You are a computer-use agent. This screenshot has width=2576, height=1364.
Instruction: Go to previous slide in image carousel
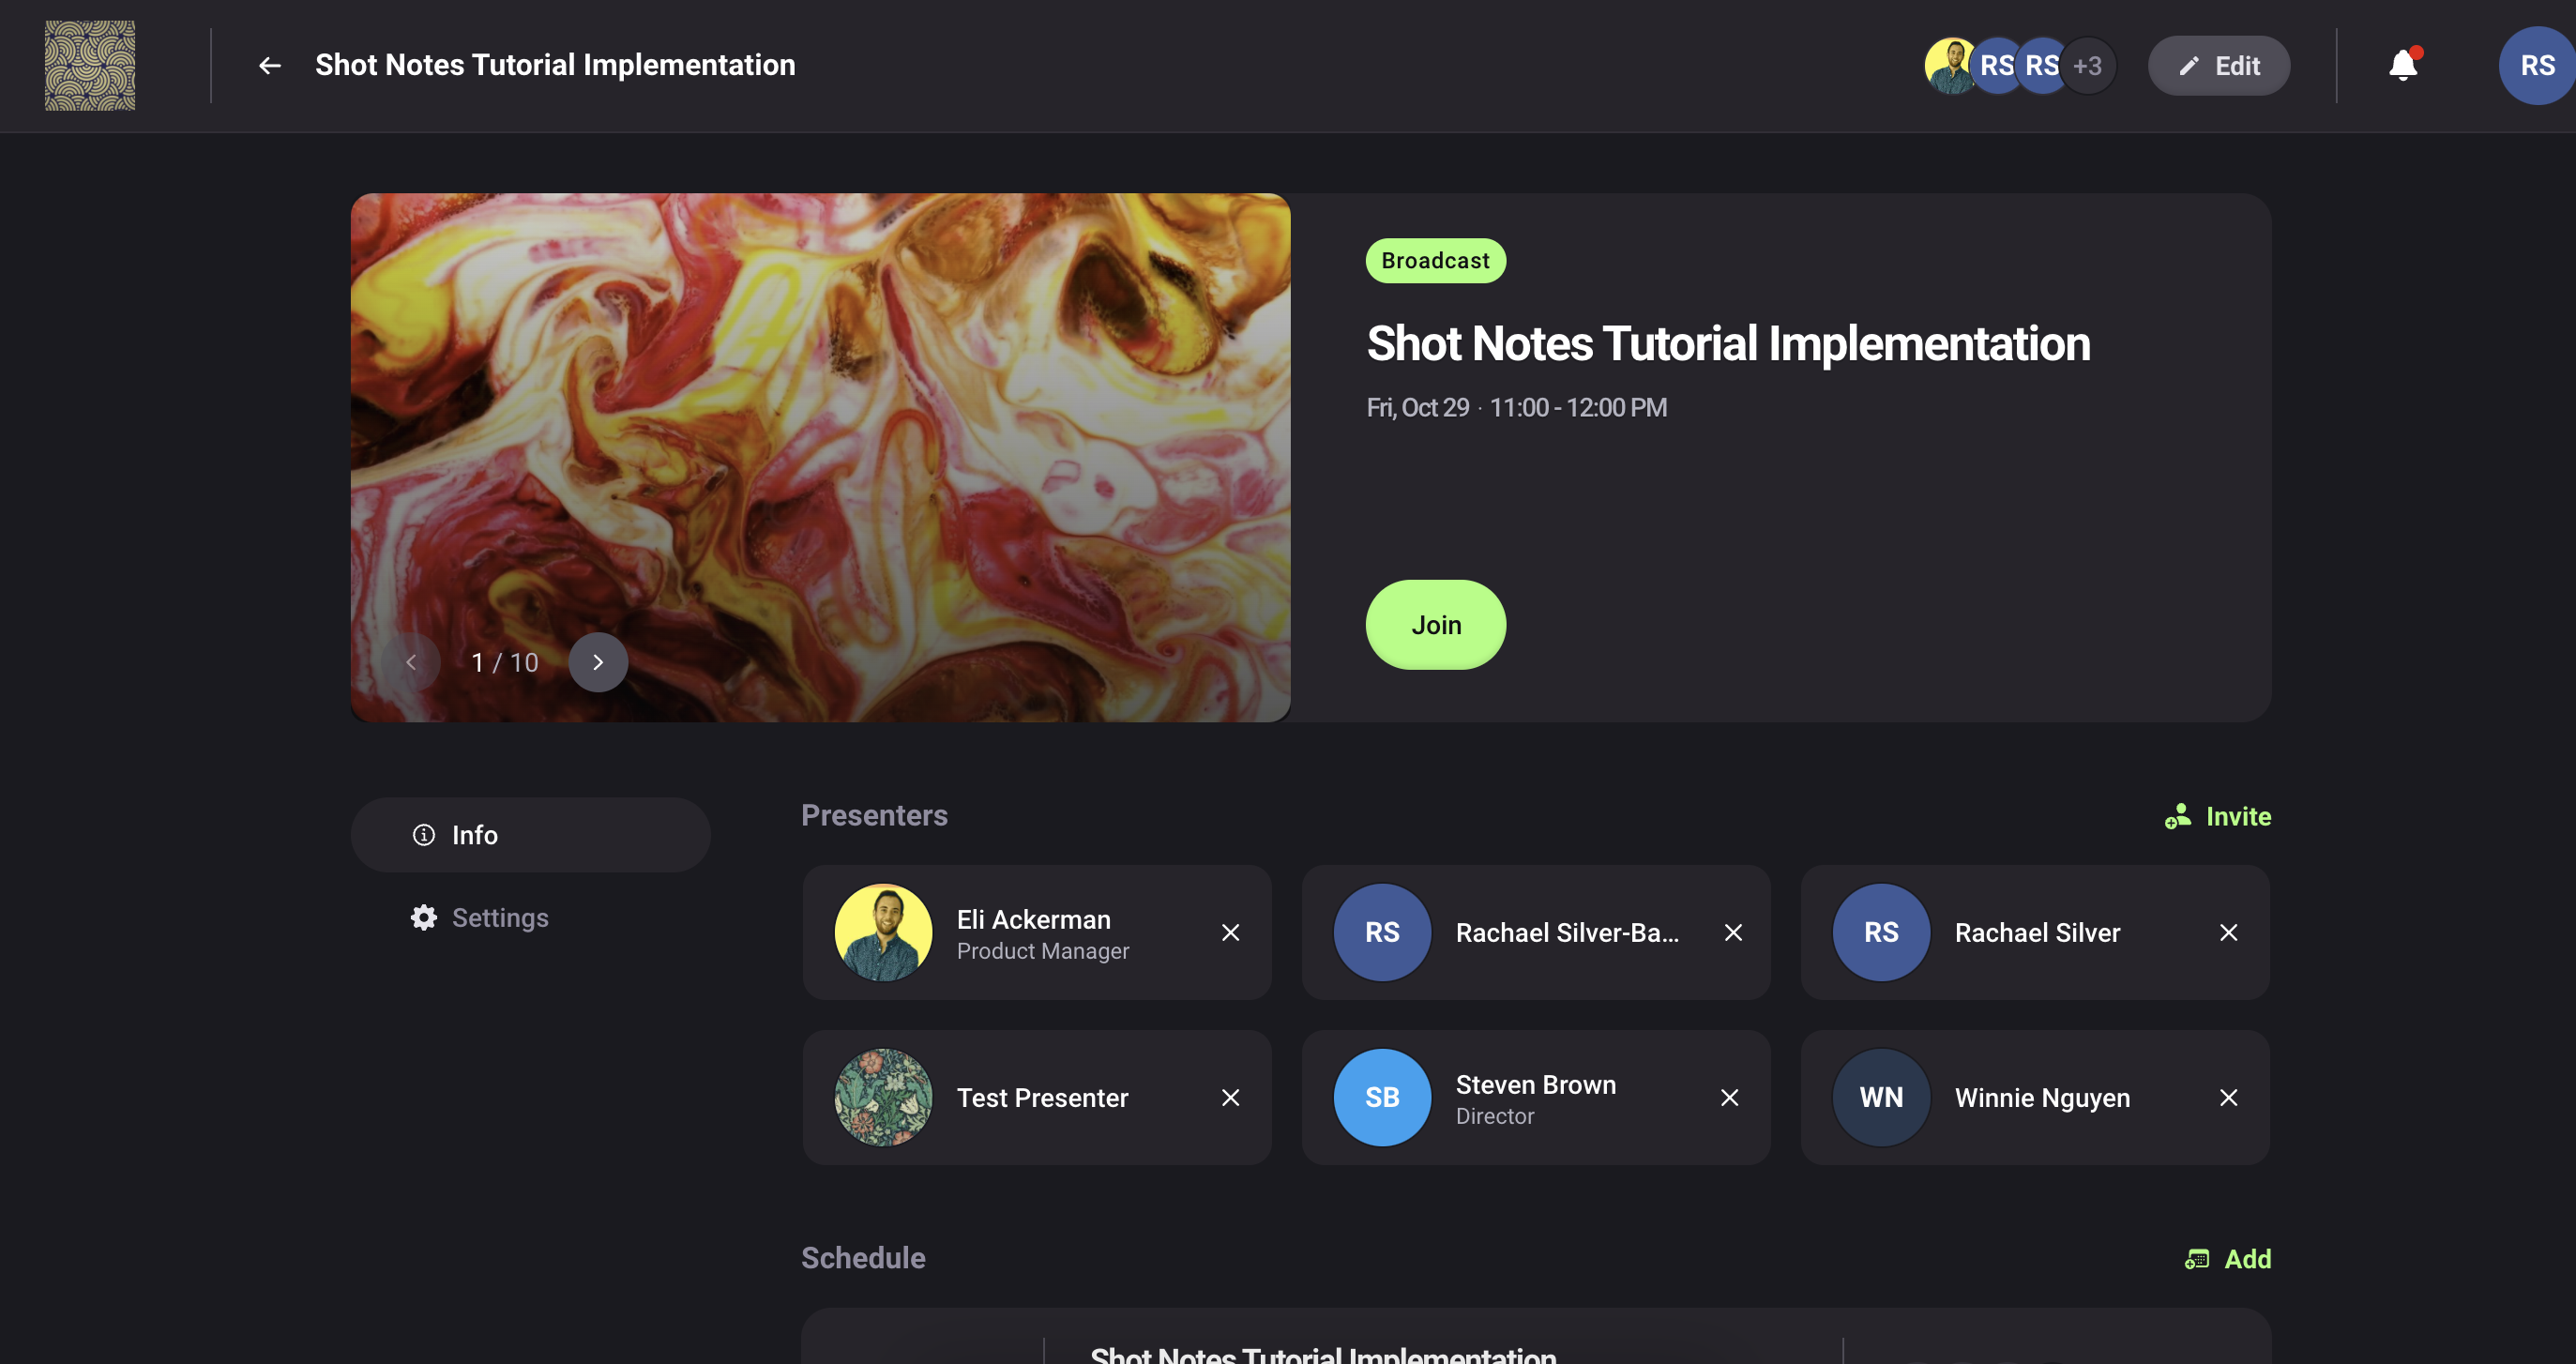(x=410, y=662)
